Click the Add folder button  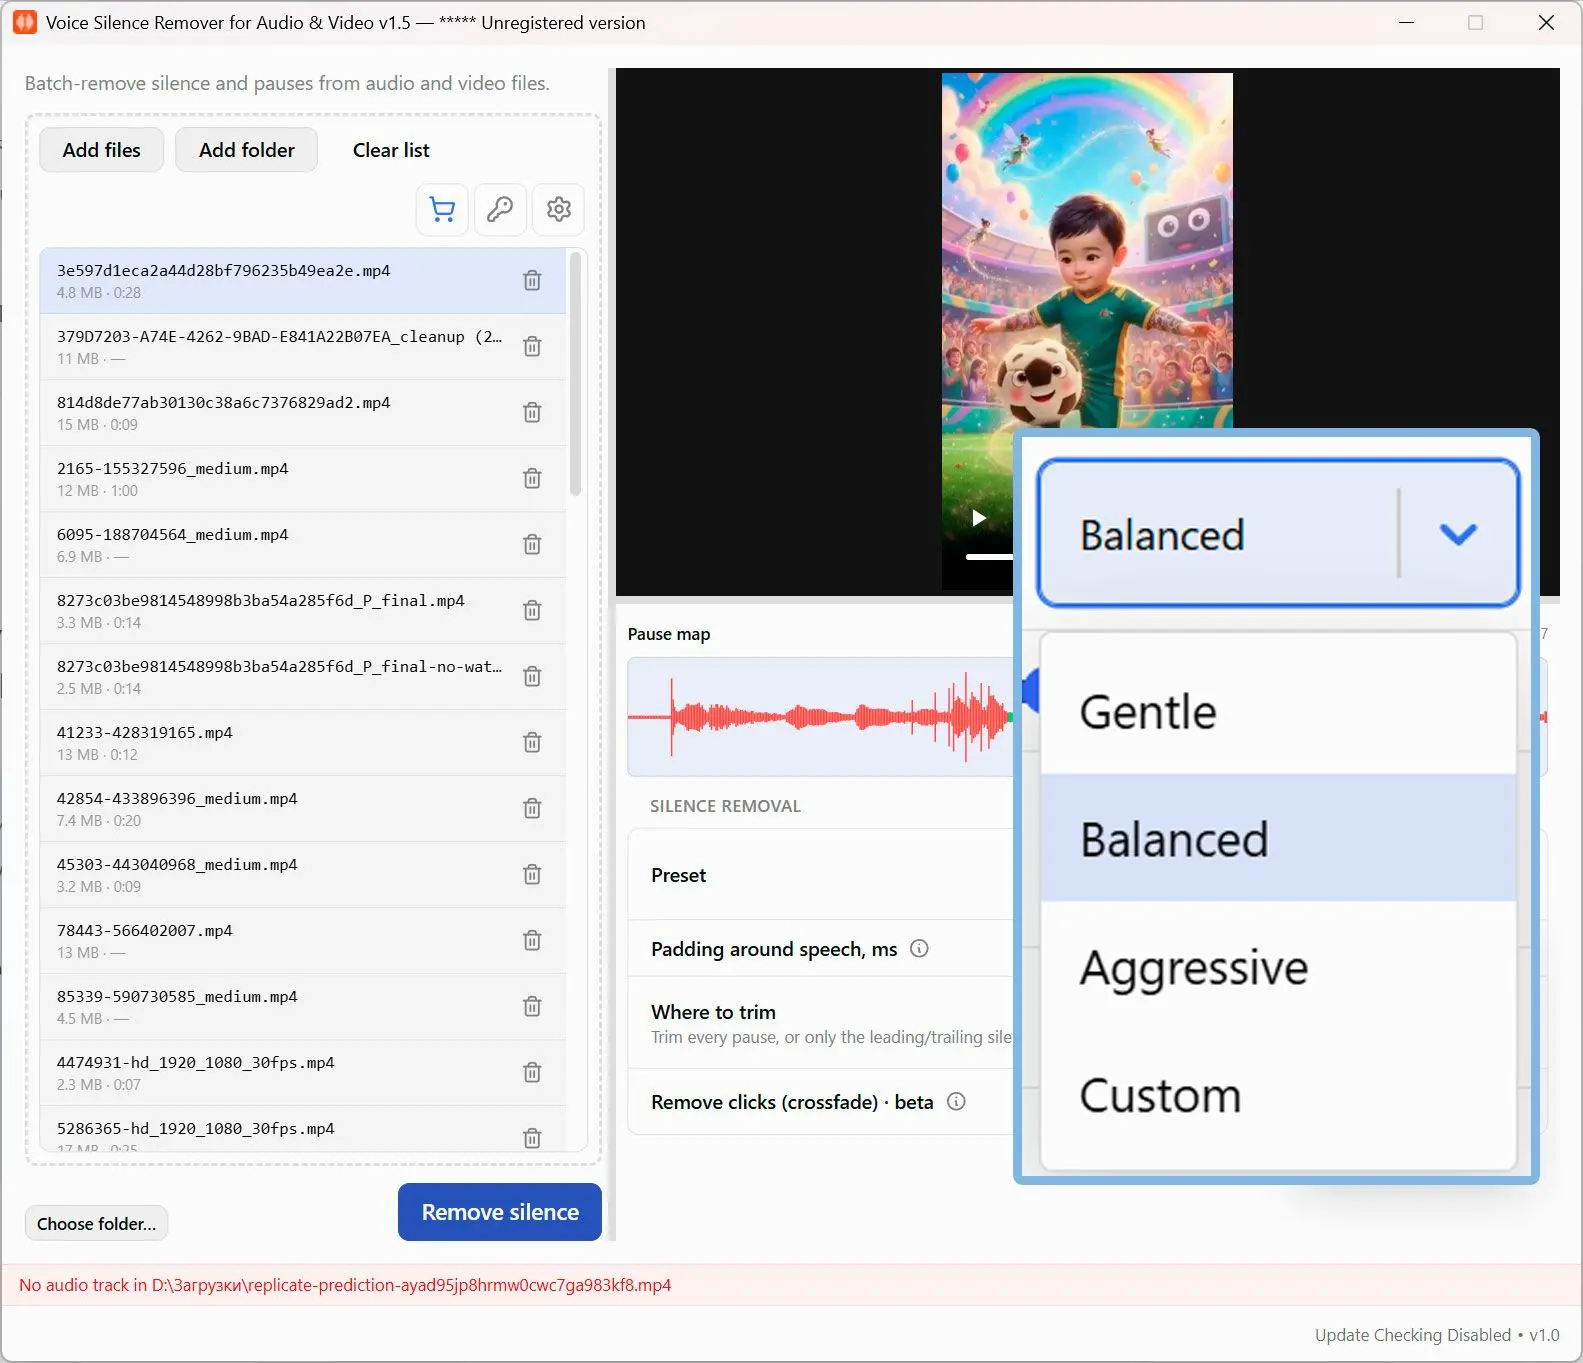tap(246, 150)
